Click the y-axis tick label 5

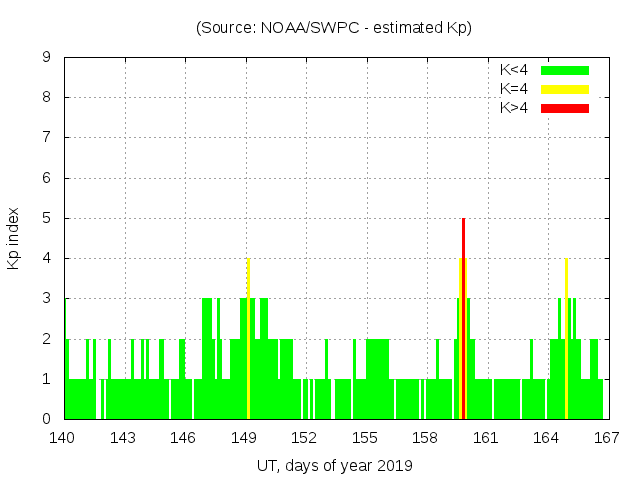[47, 218]
